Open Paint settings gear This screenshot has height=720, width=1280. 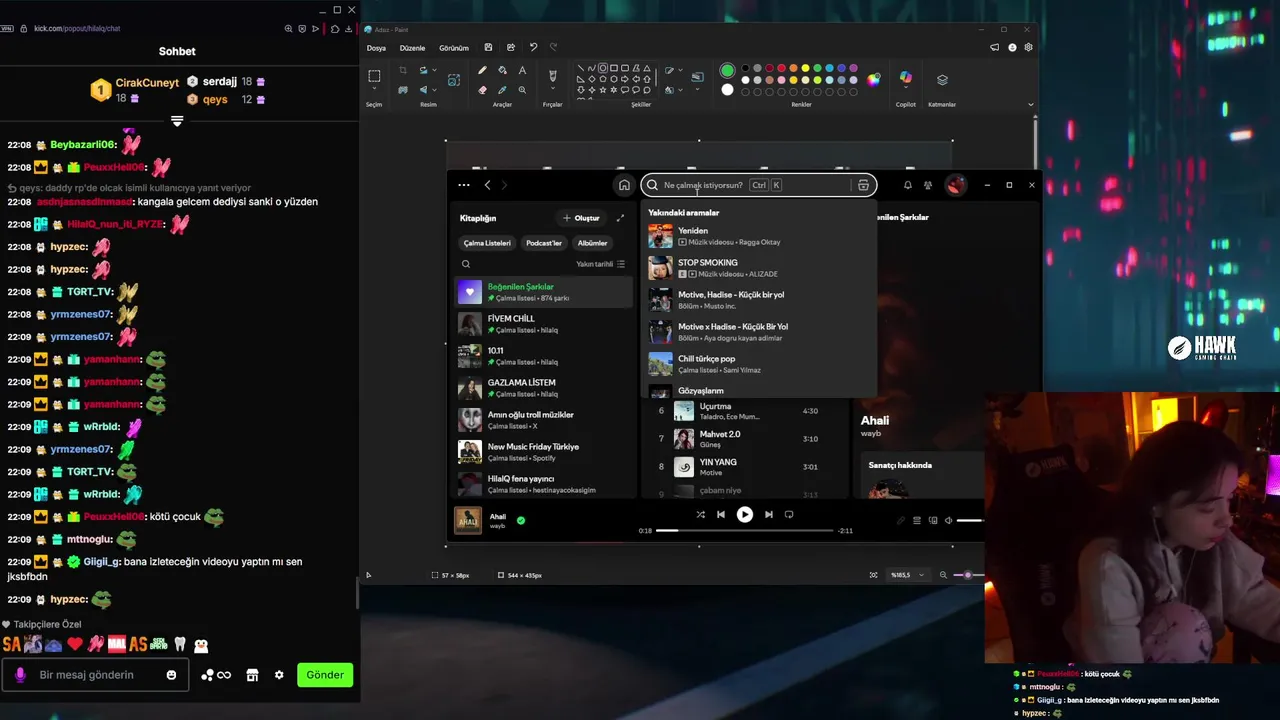click(x=1029, y=47)
